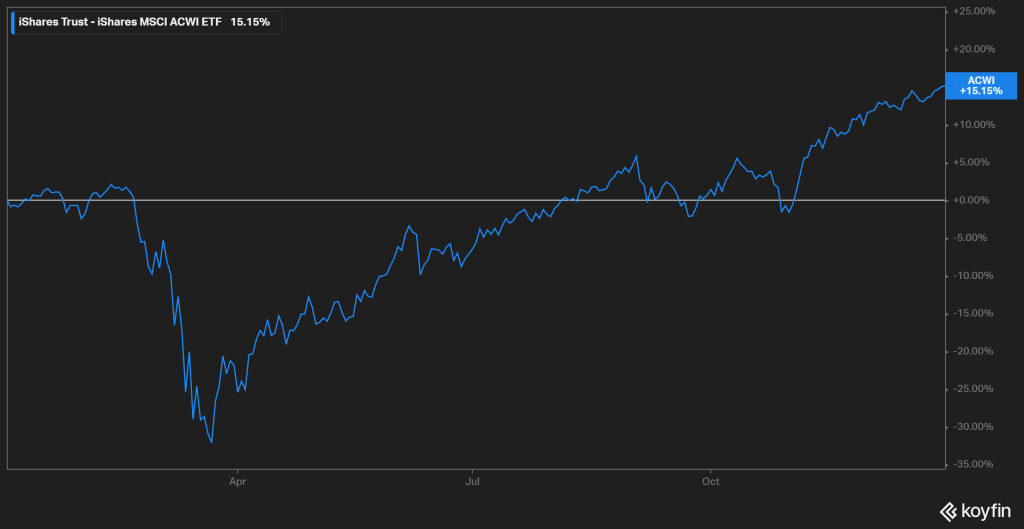Click the -15.00% label on the y-axis
The width and height of the screenshot is (1024, 529).
pyautogui.click(x=974, y=313)
